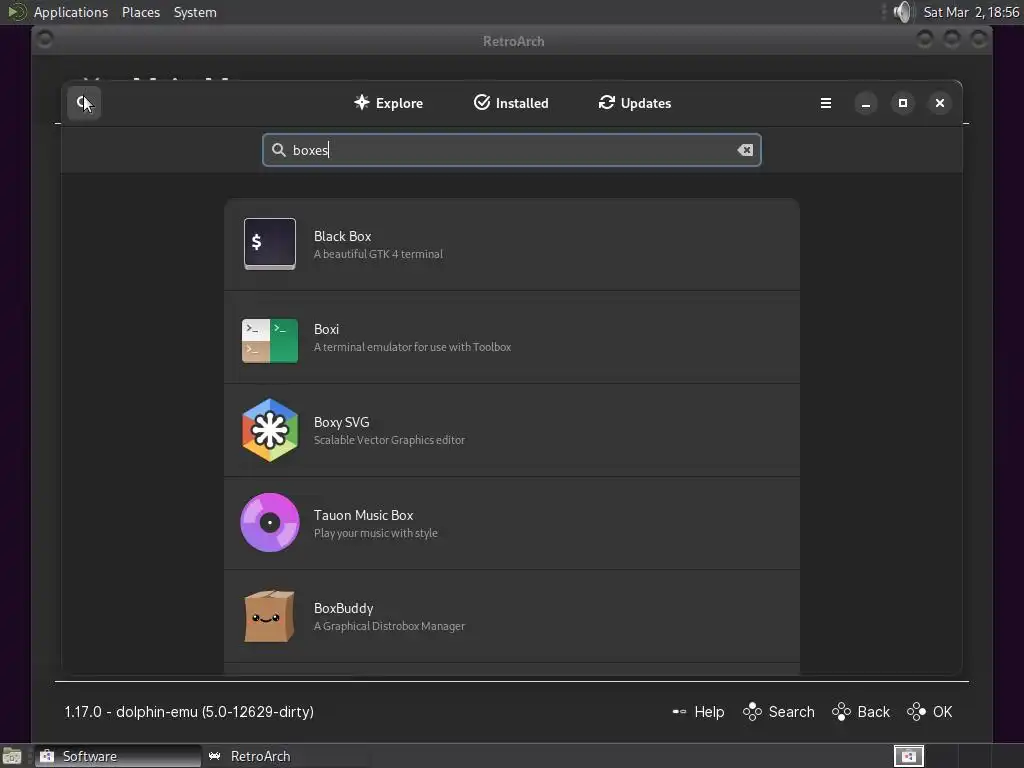This screenshot has height=768, width=1024.
Task: Open the Boxy SVG hexagon icon
Action: click(270, 430)
